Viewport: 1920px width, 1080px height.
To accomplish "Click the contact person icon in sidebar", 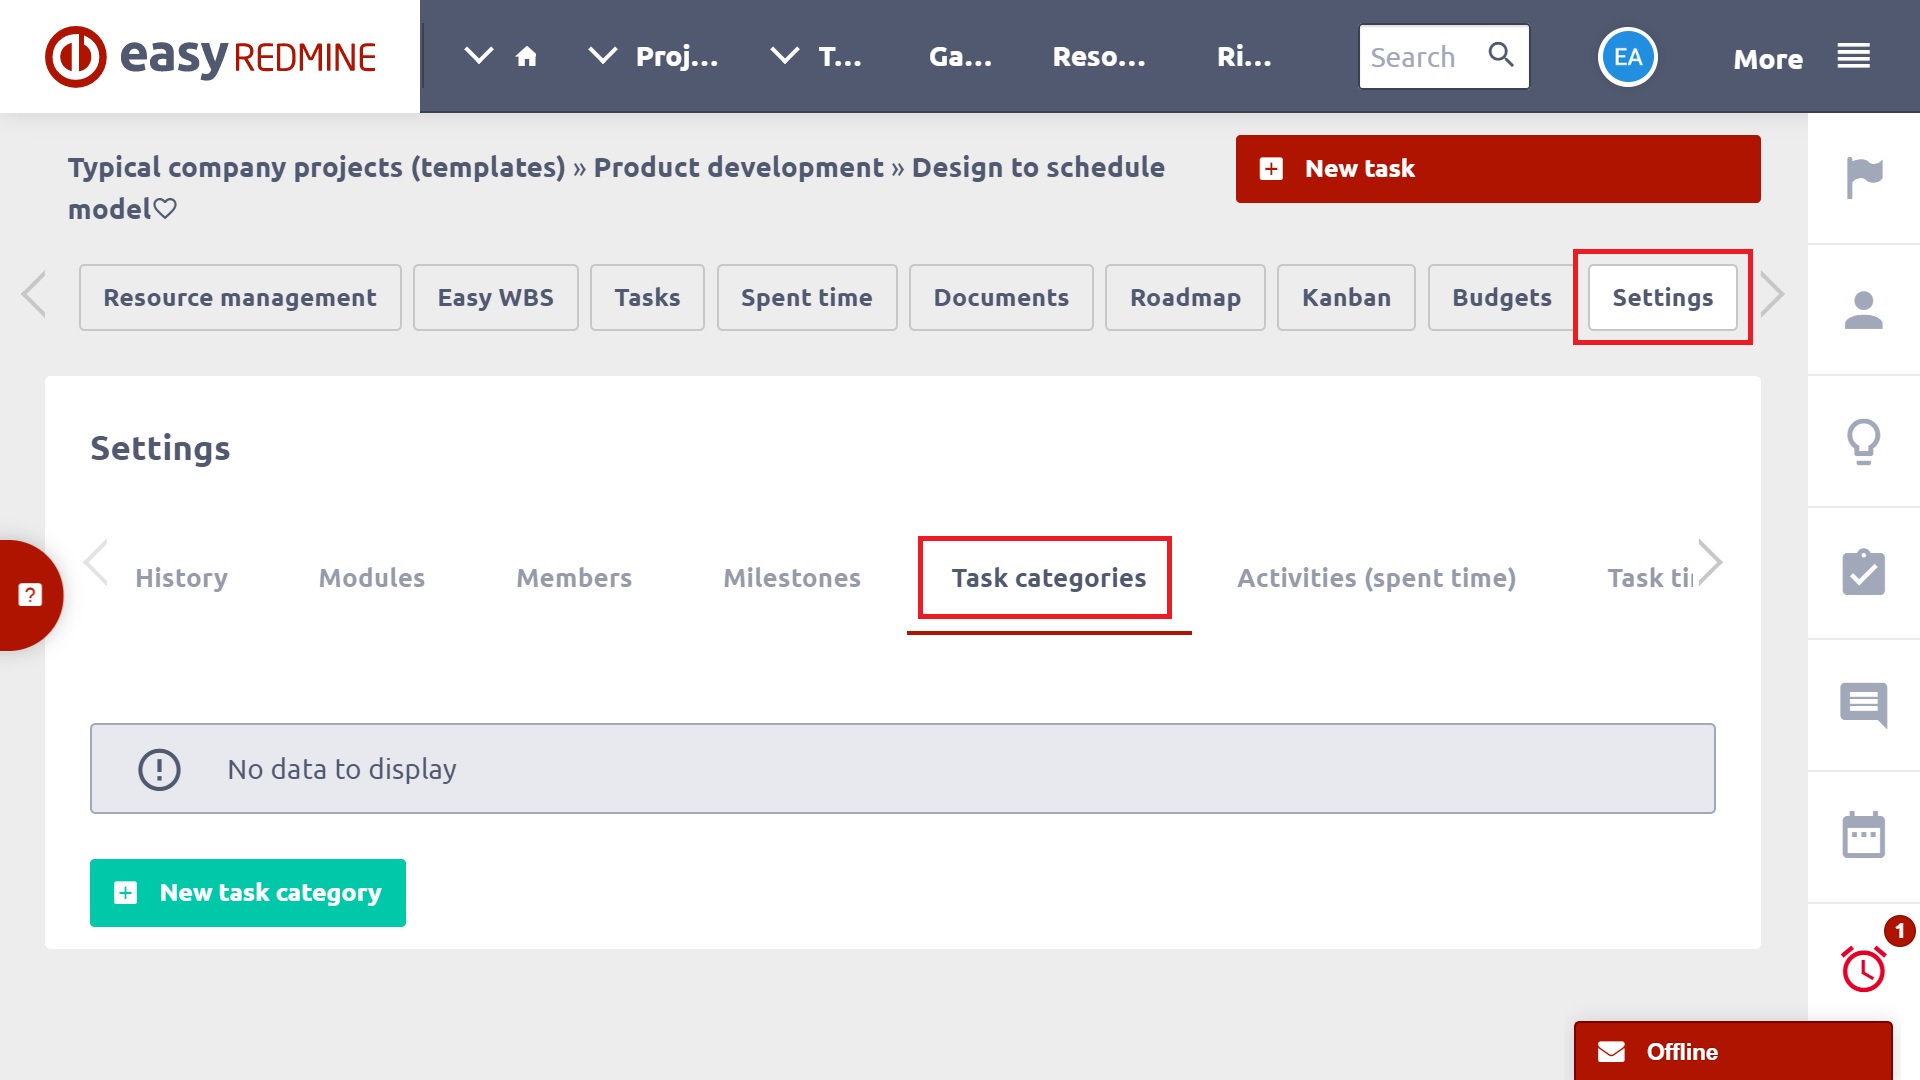I will click(1862, 309).
